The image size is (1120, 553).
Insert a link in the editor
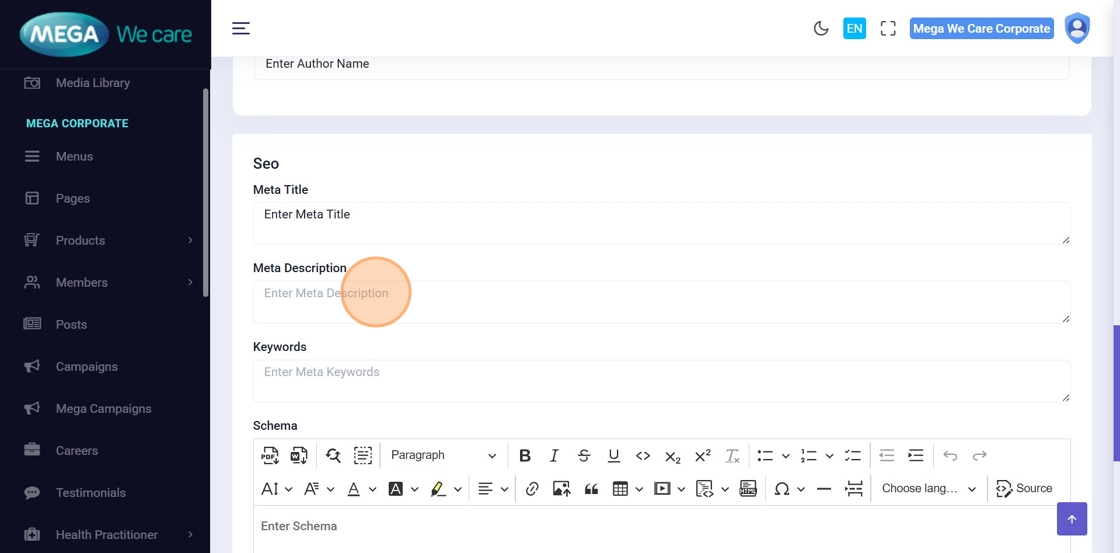coord(532,489)
